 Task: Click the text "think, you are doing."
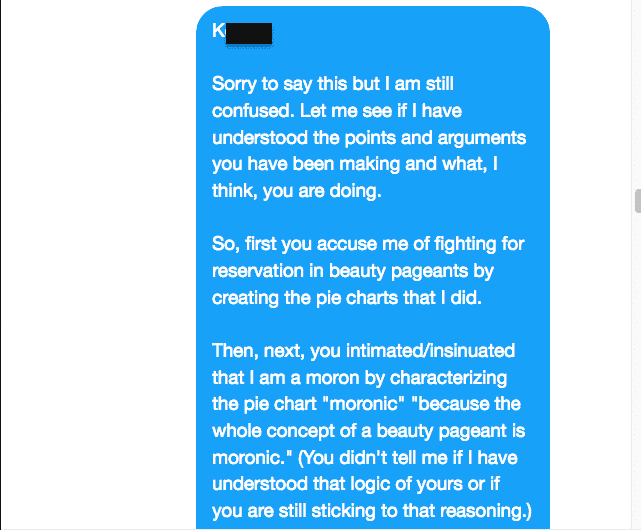[297, 191]
